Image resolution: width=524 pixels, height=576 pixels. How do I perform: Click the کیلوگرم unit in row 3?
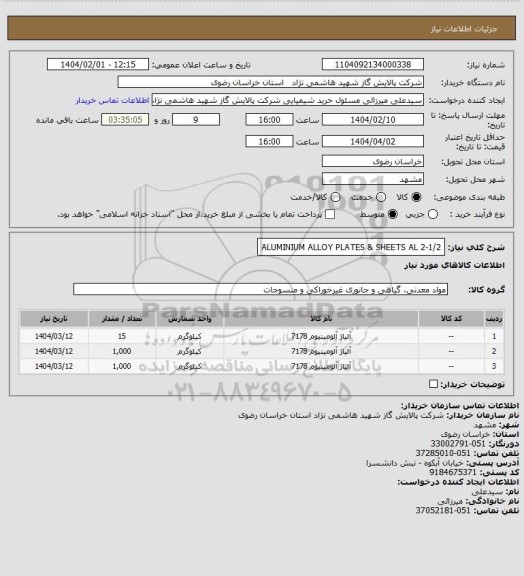point(189,366)
